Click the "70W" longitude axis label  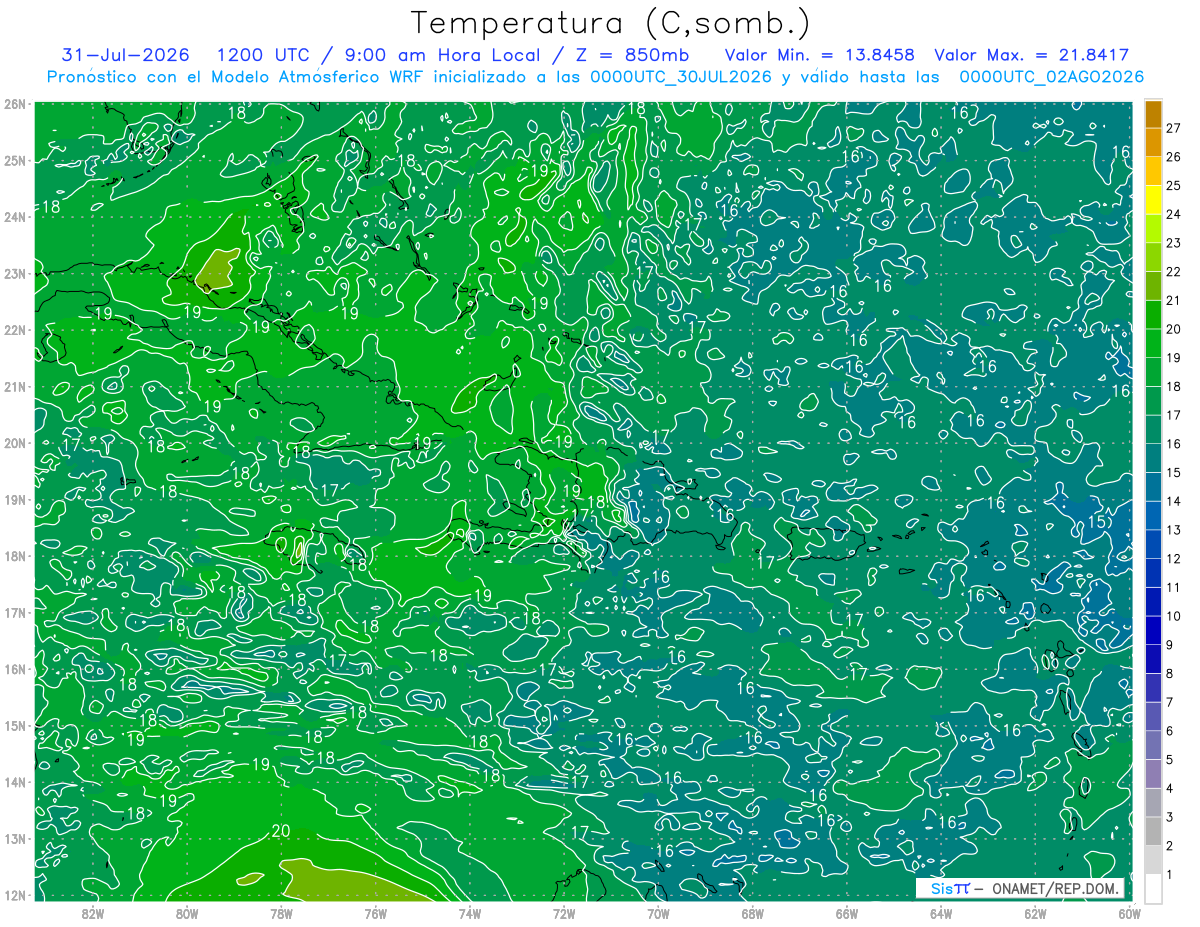[x=658, y=913]
